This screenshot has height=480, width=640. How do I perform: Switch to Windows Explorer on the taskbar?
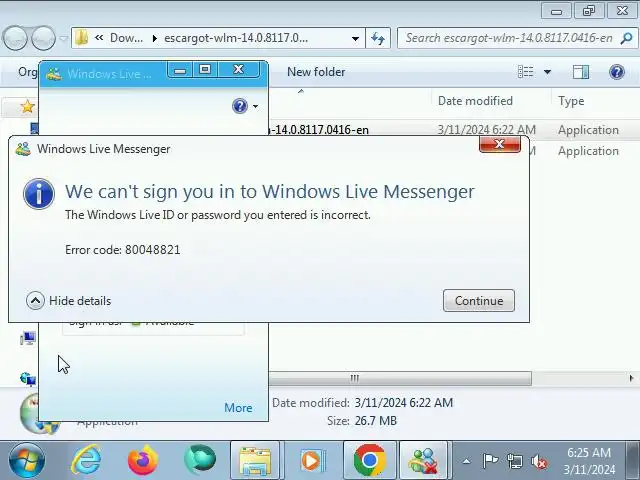click(255, 460)
